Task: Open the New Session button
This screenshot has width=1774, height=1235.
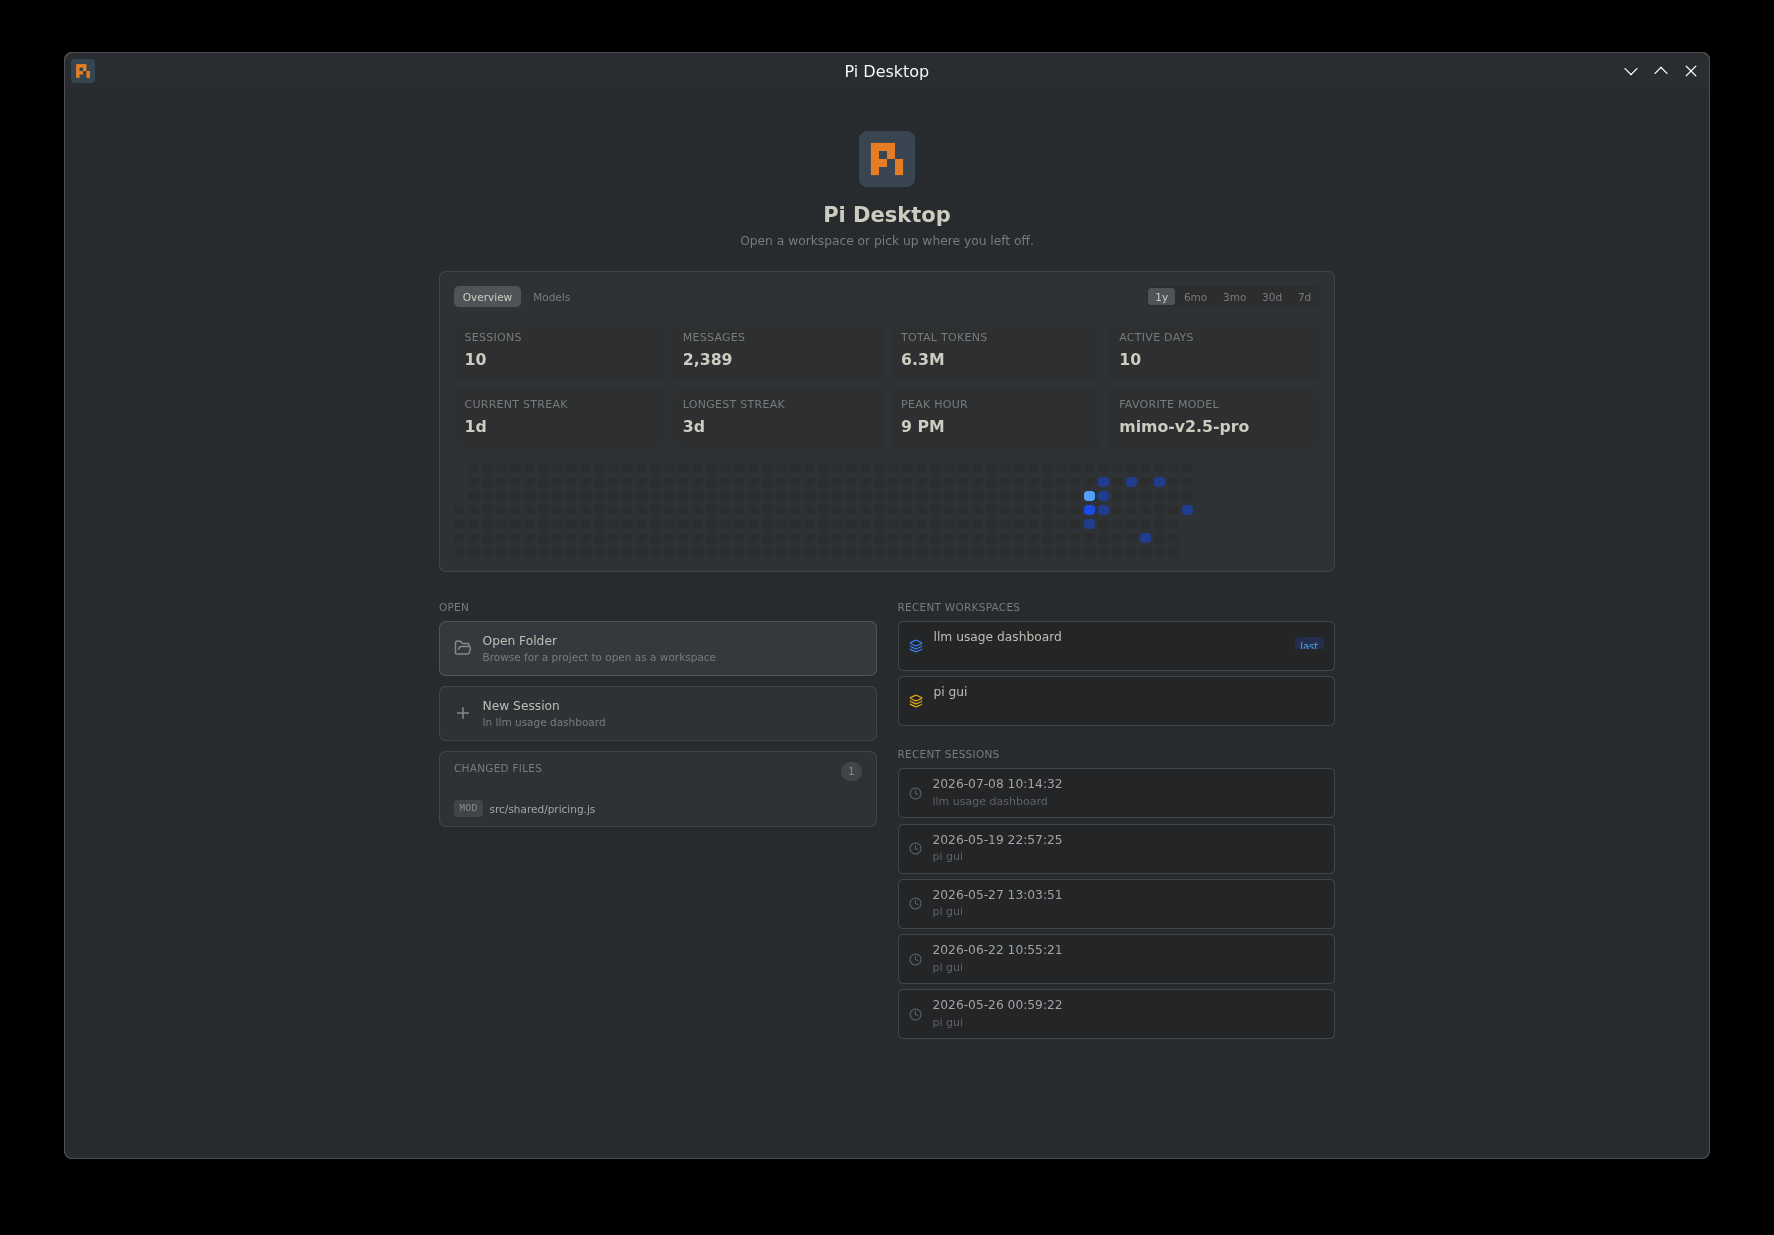Action: (x=658, y=713)
